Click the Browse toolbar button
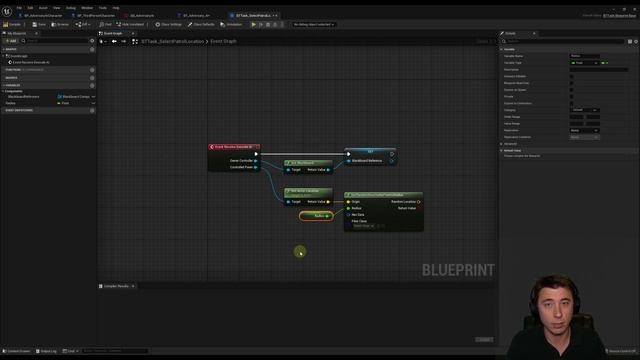 [x=60, y=24]
